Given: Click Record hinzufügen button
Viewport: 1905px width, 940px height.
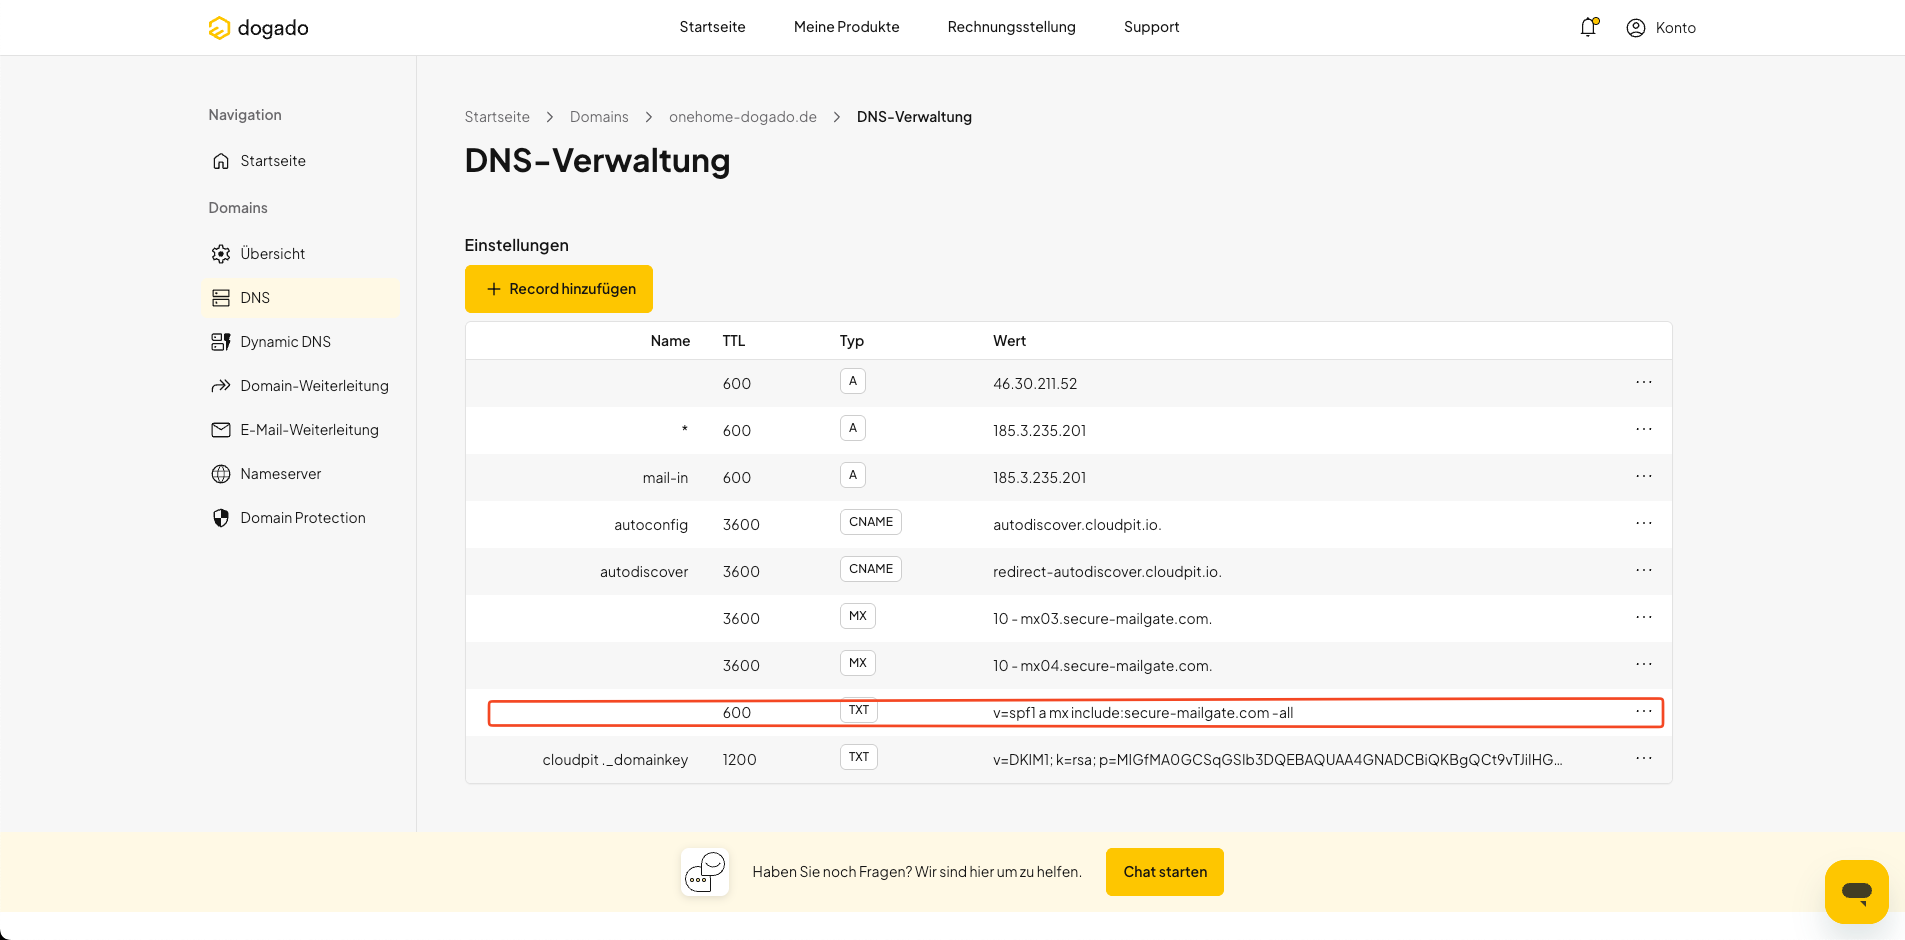Looking at the screenshot, I should (559, 289).
